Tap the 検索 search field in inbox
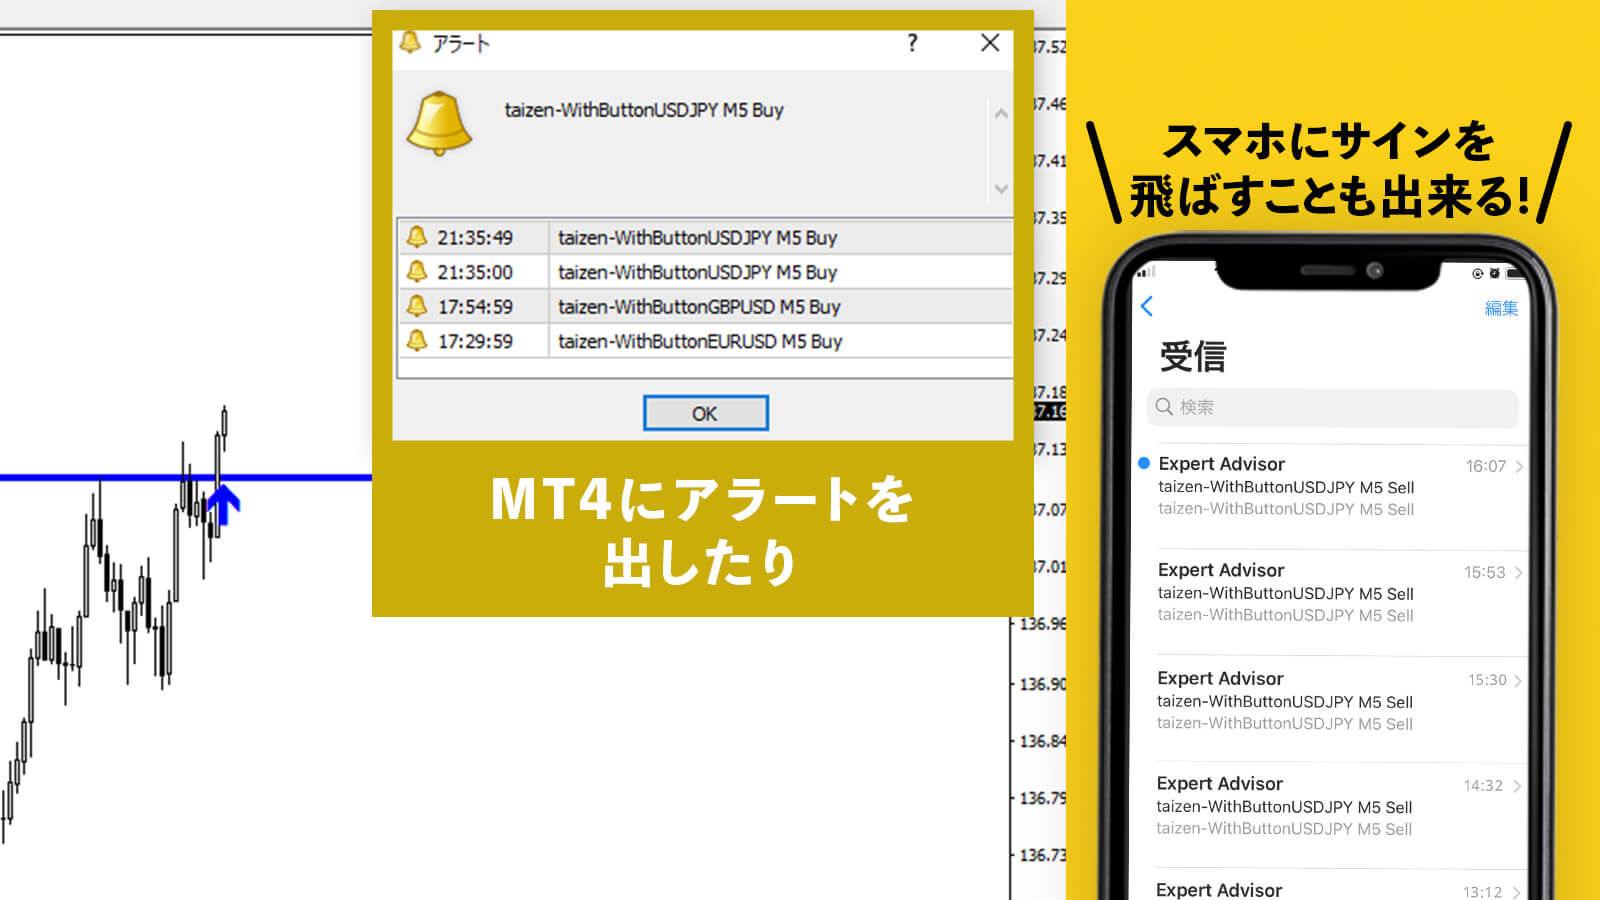Image resolution: width=1600 pixels, height=900 pixels. pos(1332,407)
